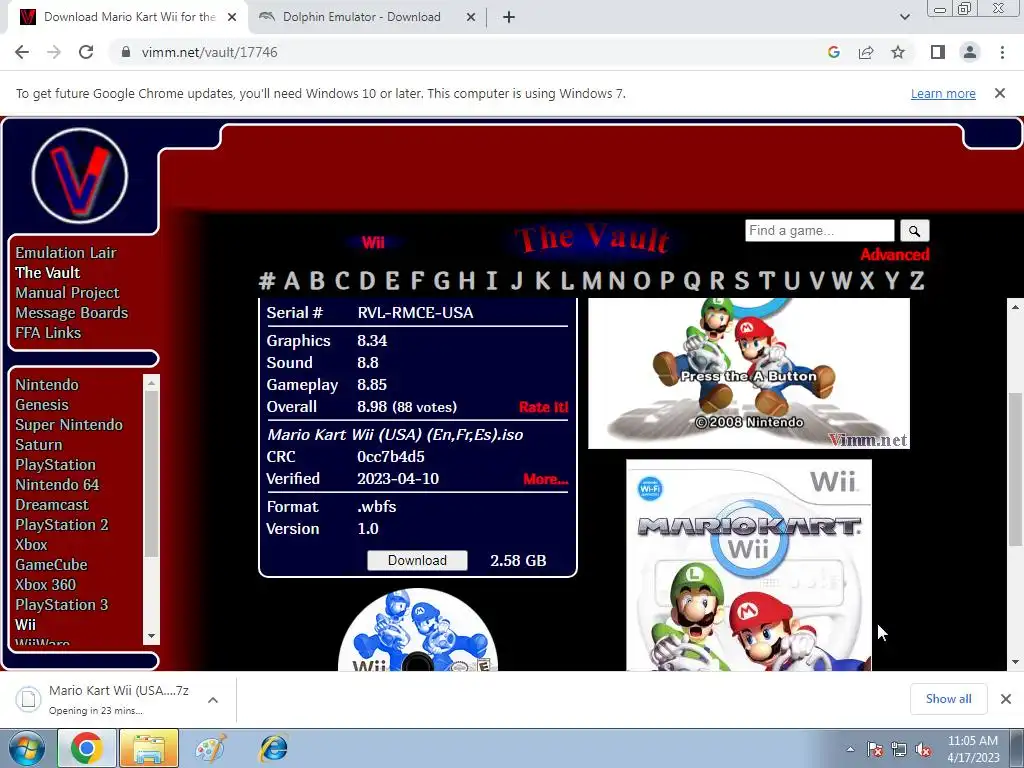Click the Action Center flag icon
Image resolution: width=1024 pixels, height=768 pixels.
click(874, 749)
